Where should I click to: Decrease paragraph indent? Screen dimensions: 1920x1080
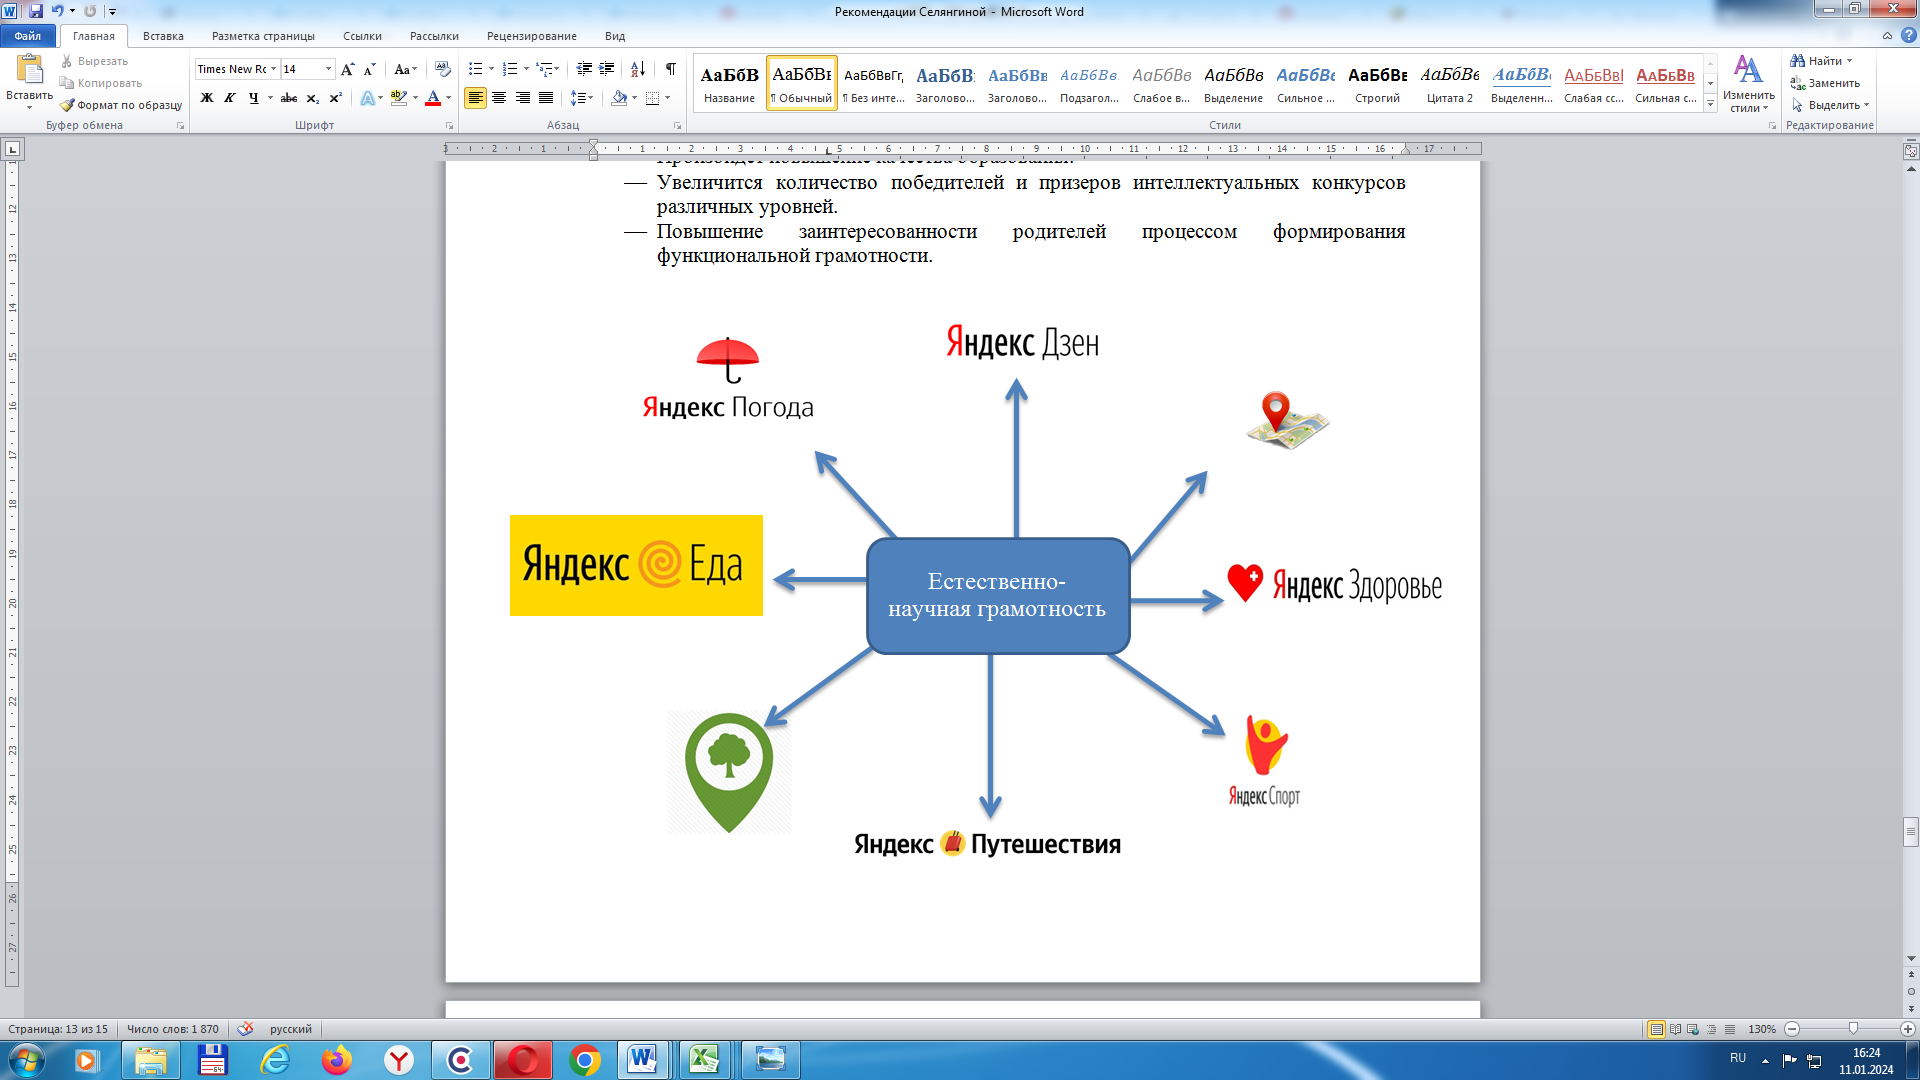[584, 69]
